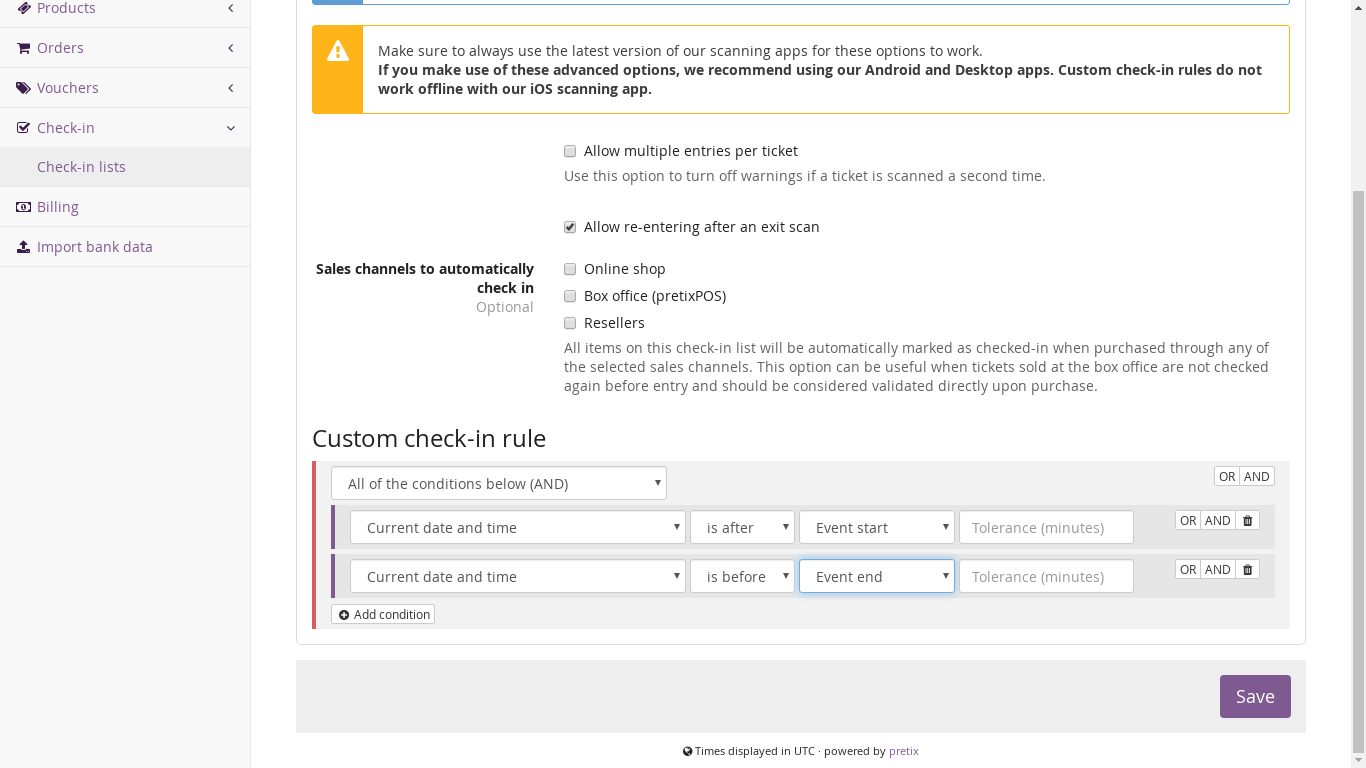Viewport: 1366px width, 768px height.
Task: Click the Orders shopping cart icon
Action: [24, 48]
